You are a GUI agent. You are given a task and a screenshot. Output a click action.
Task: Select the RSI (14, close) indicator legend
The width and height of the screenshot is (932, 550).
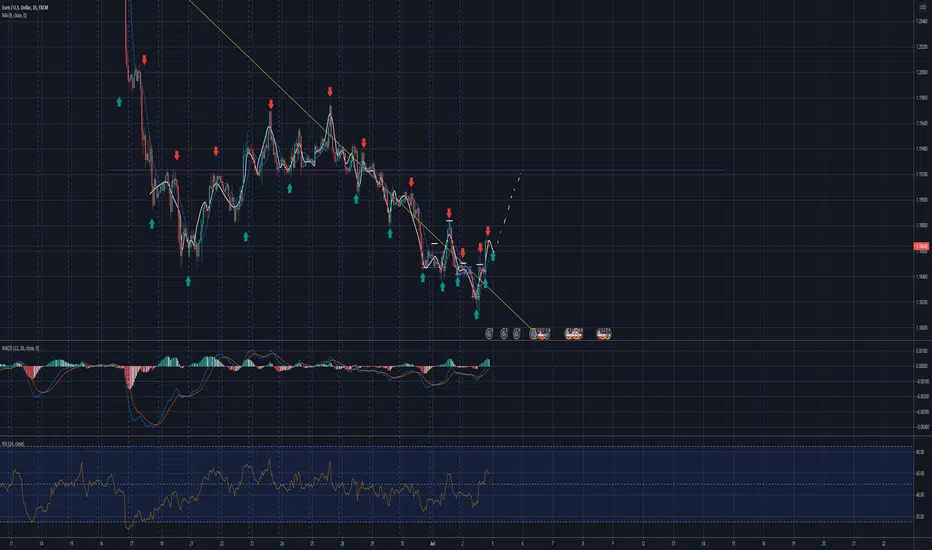tap(13, 444)
